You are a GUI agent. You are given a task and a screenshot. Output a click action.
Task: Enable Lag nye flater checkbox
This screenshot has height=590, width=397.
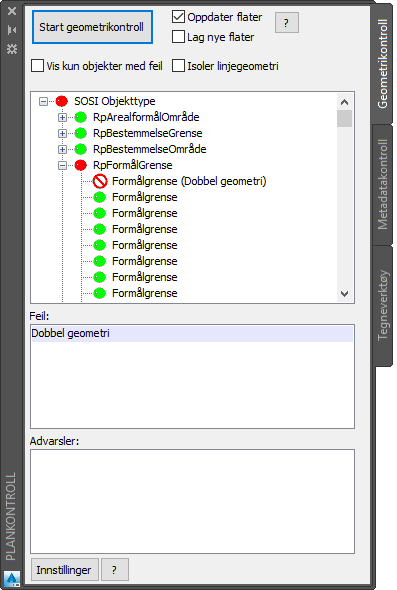[178, 37]
